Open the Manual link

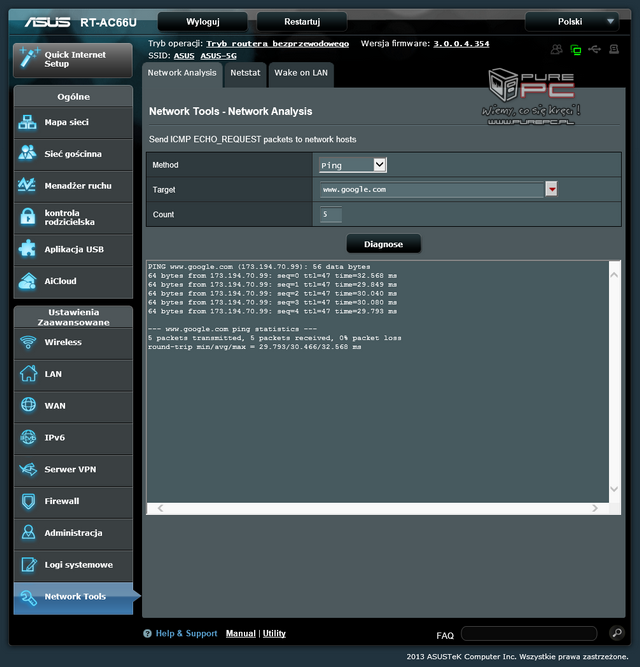pos(241,633)
